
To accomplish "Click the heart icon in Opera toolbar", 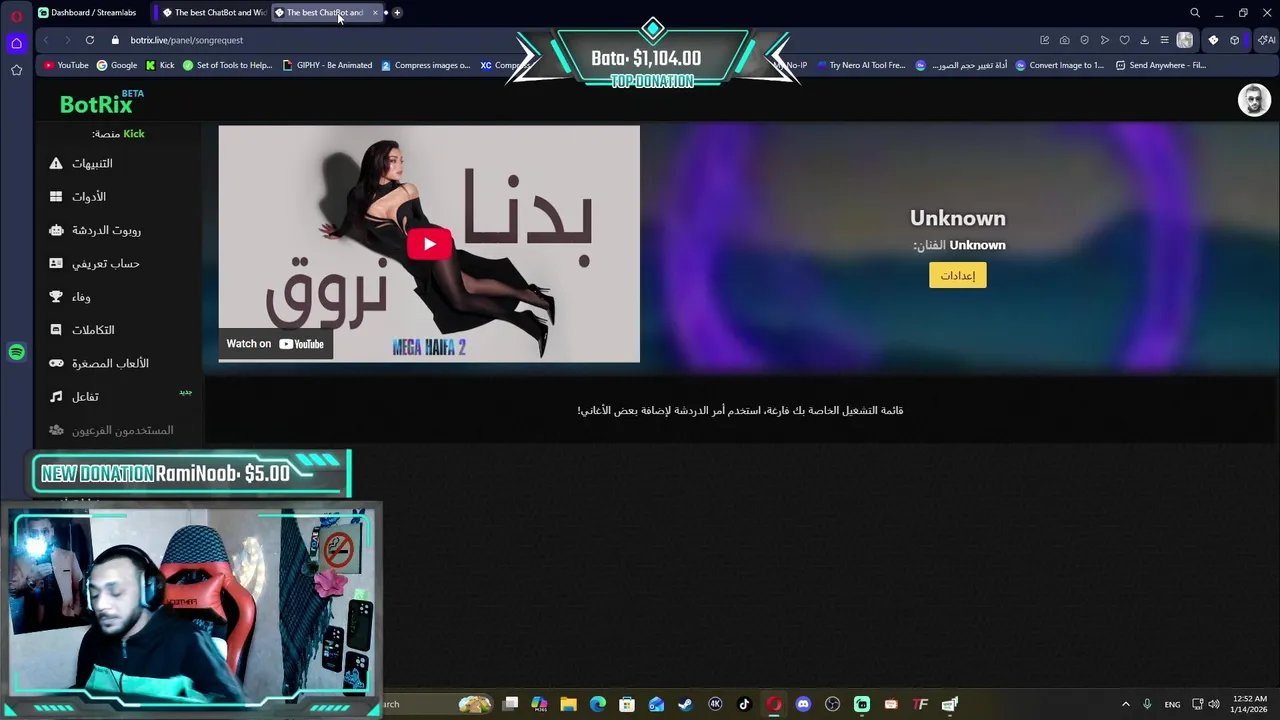I will (x=1124, y=40).
